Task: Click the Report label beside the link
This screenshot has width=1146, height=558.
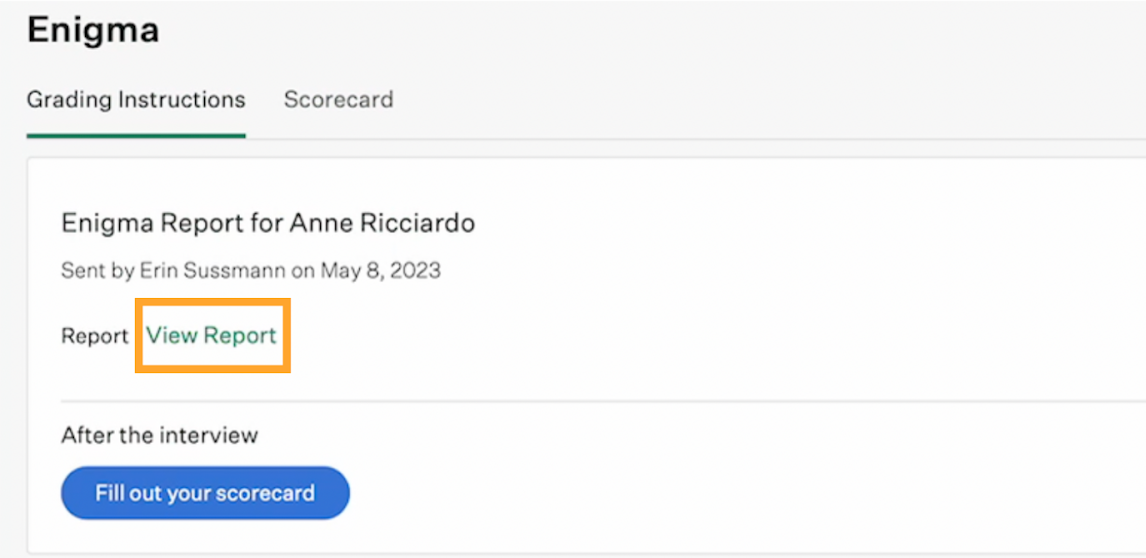Action: [95, 337]
